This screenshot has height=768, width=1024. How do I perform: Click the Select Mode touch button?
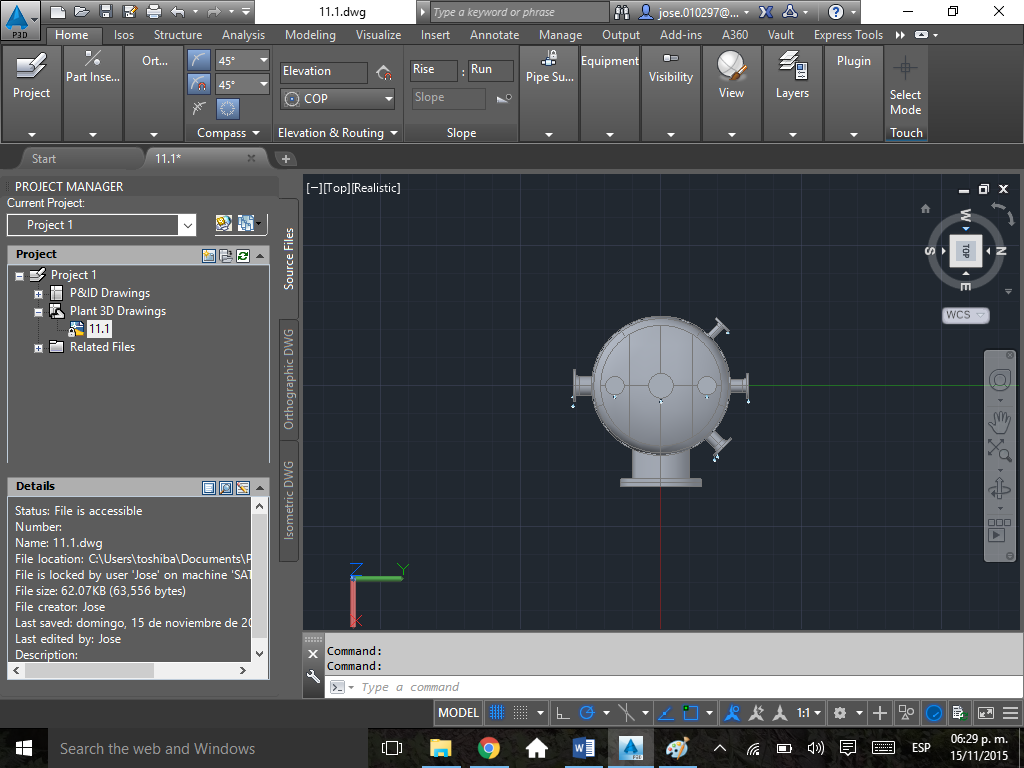(x=905, y=87)
